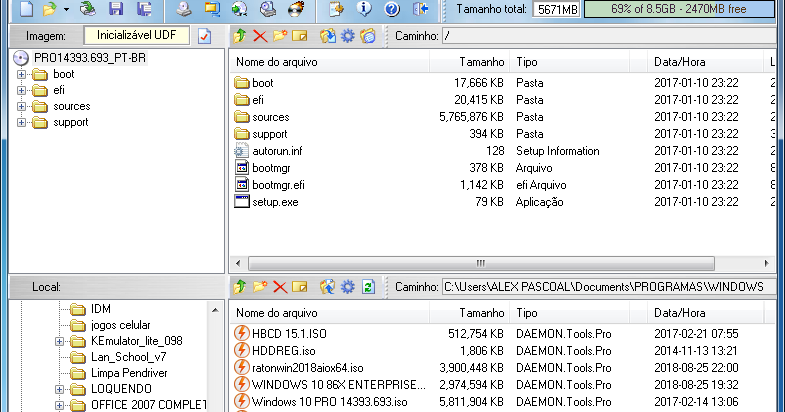This screenshot has width=785, height=412.
Task: Click red X delete in Local toolbar
Action: pyautogui.click(x=280, y=287)
